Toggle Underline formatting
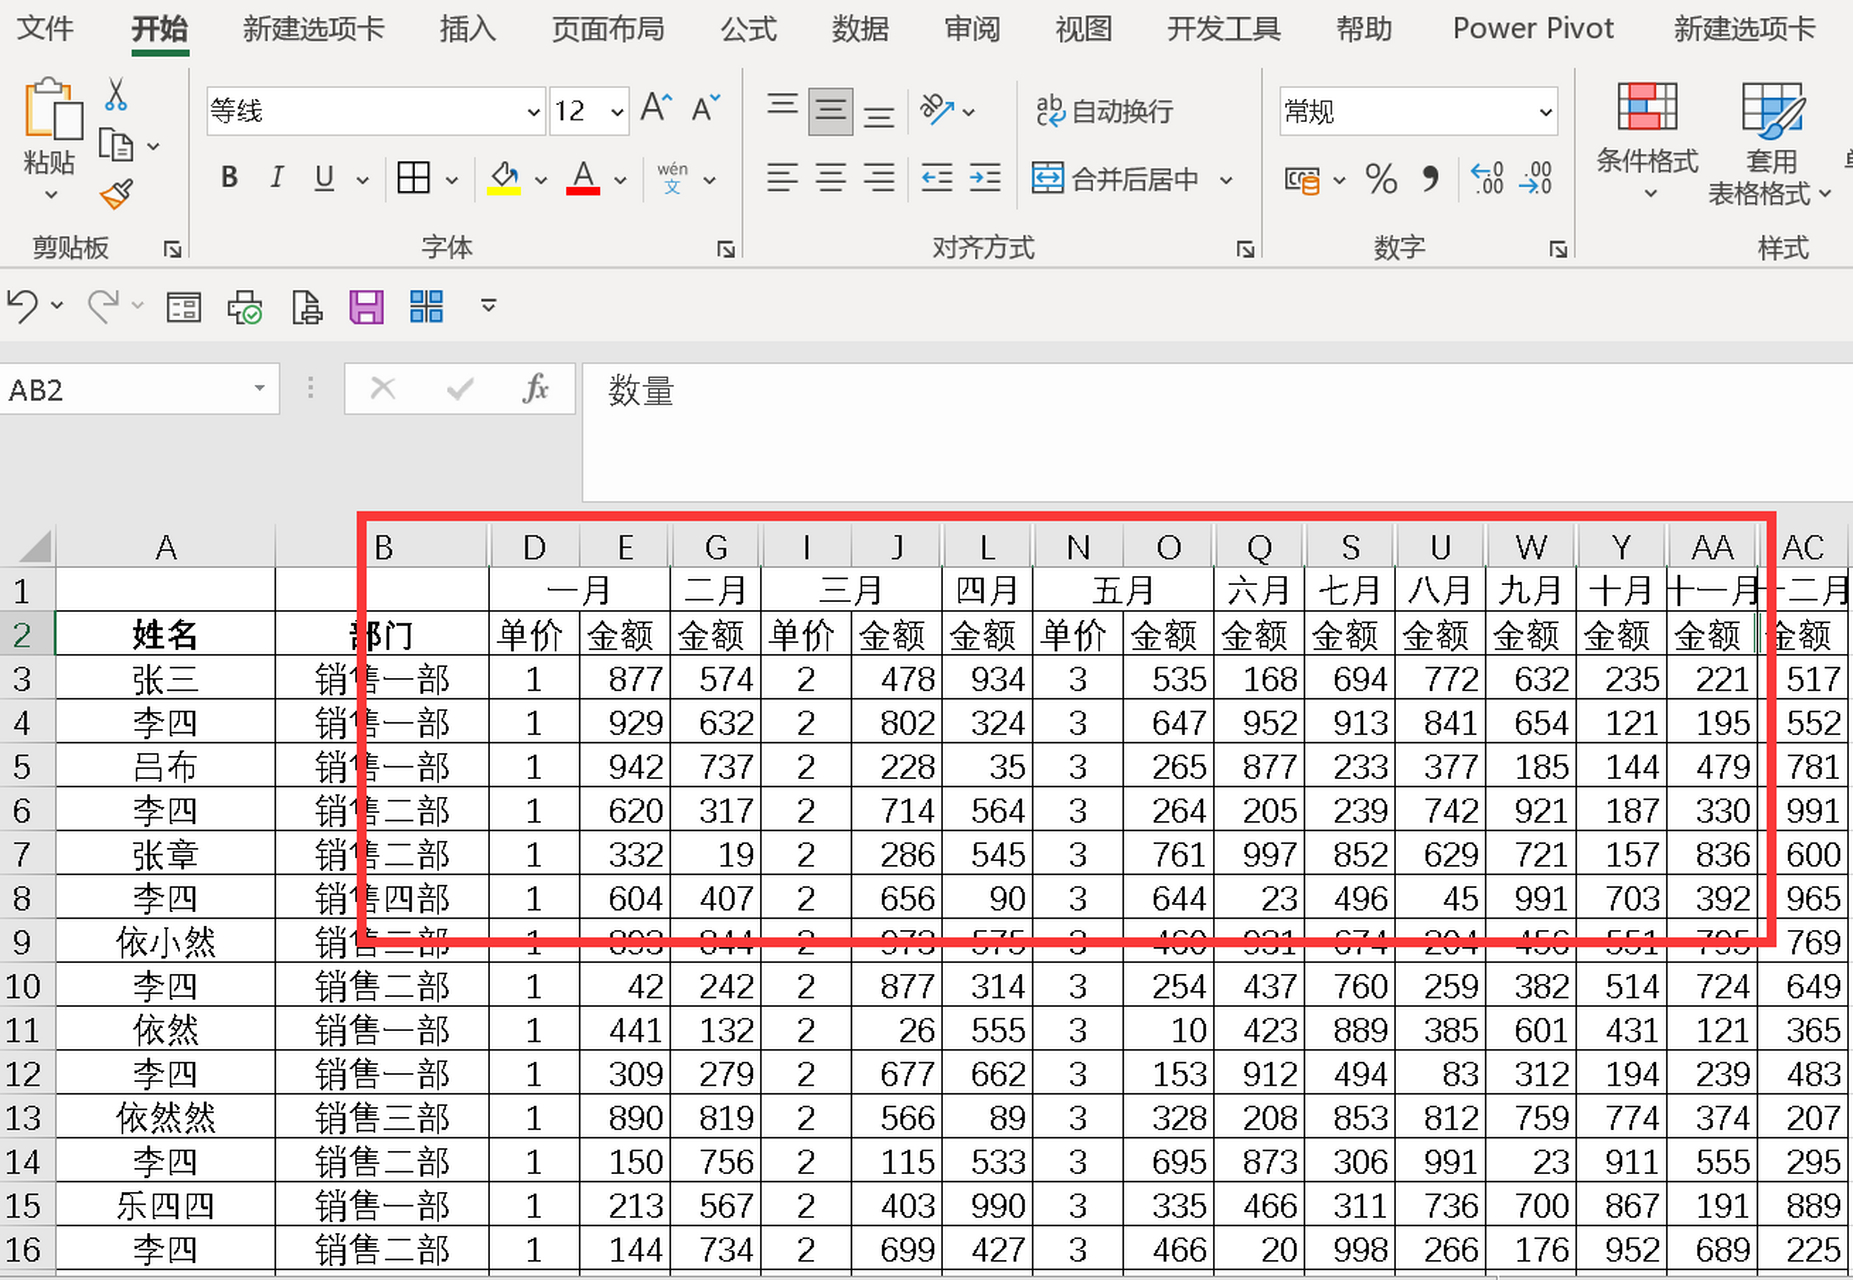 coord(324,179)
